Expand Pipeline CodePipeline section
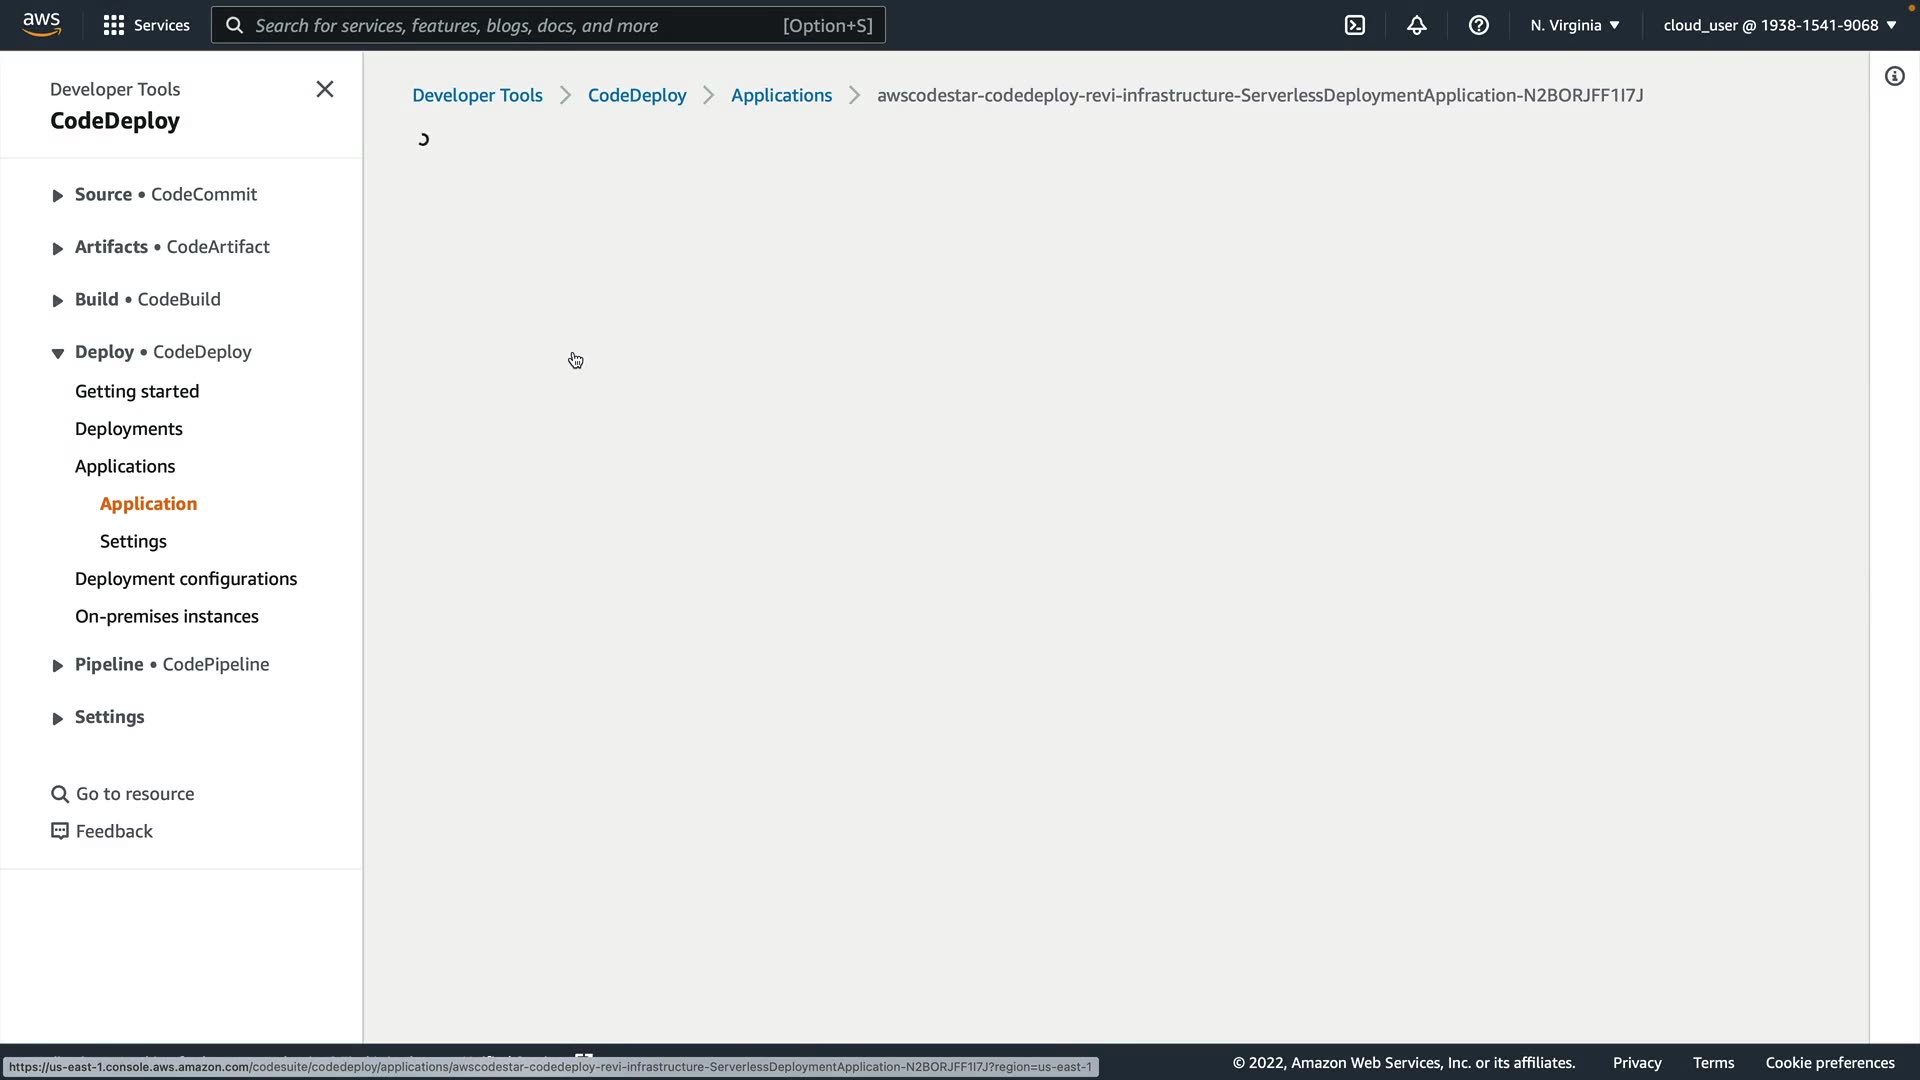 [x=58, y=666]
